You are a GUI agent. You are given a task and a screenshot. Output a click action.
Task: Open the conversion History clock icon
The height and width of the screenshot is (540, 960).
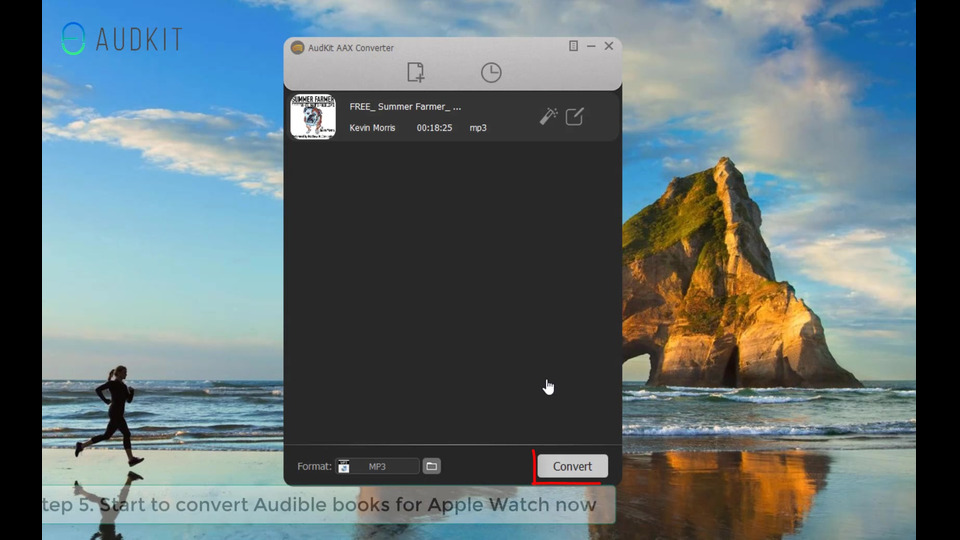(x=491, y=72)
